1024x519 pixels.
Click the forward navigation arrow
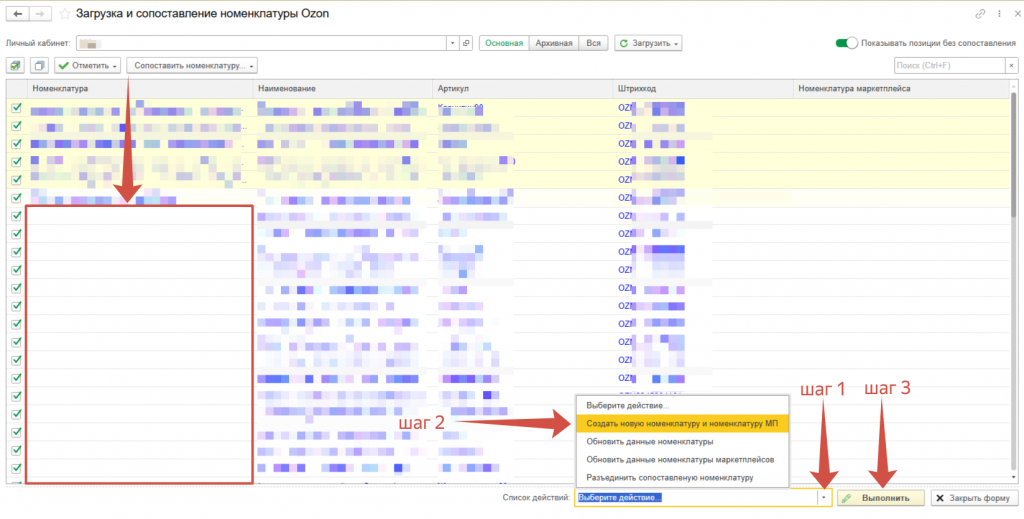click(x=42, y=14)
